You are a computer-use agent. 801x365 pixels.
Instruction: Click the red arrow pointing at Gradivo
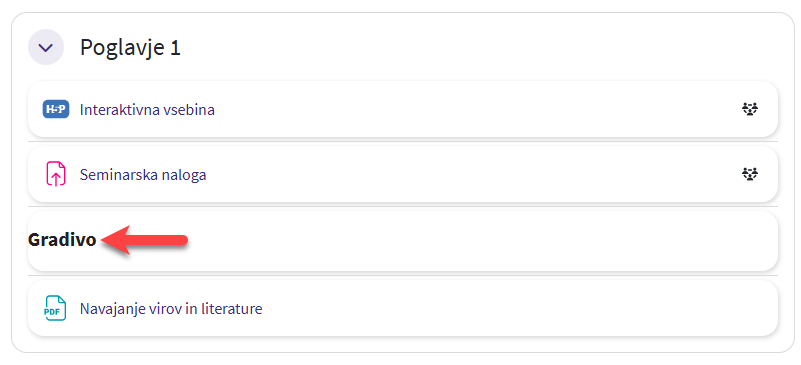[x=145, y=240]
